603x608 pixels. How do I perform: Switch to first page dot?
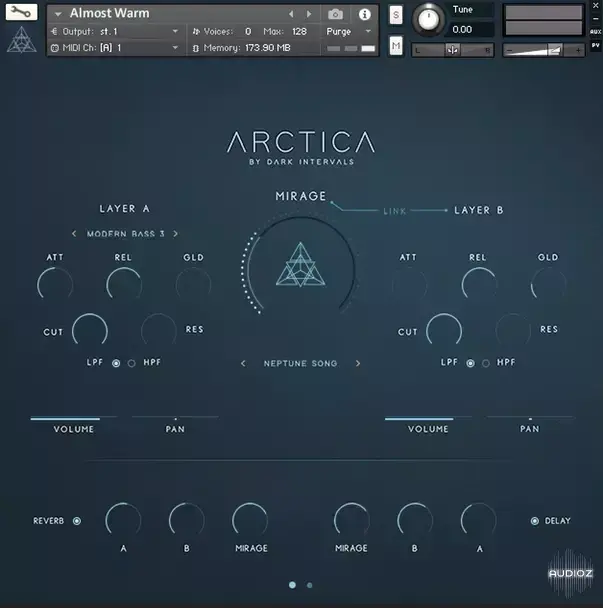tap(292, 585)
